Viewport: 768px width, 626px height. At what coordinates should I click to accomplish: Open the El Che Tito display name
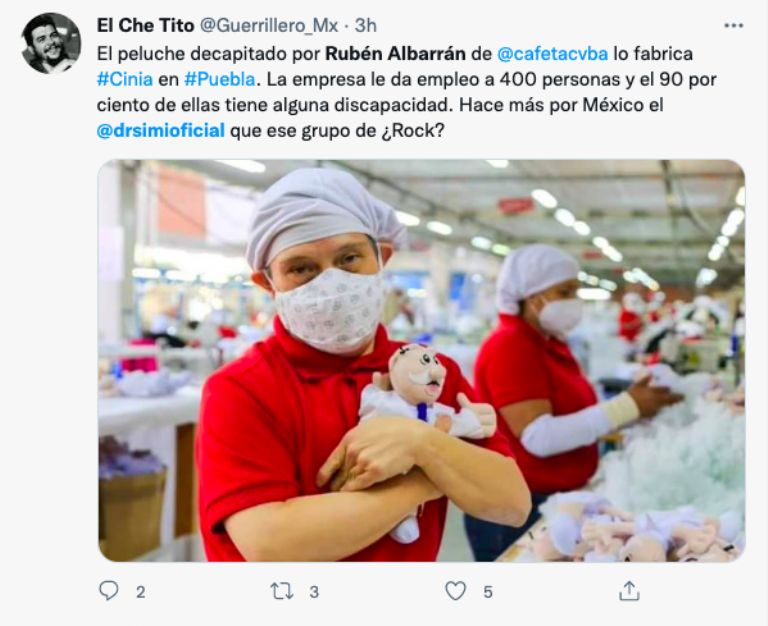[145, 25]
